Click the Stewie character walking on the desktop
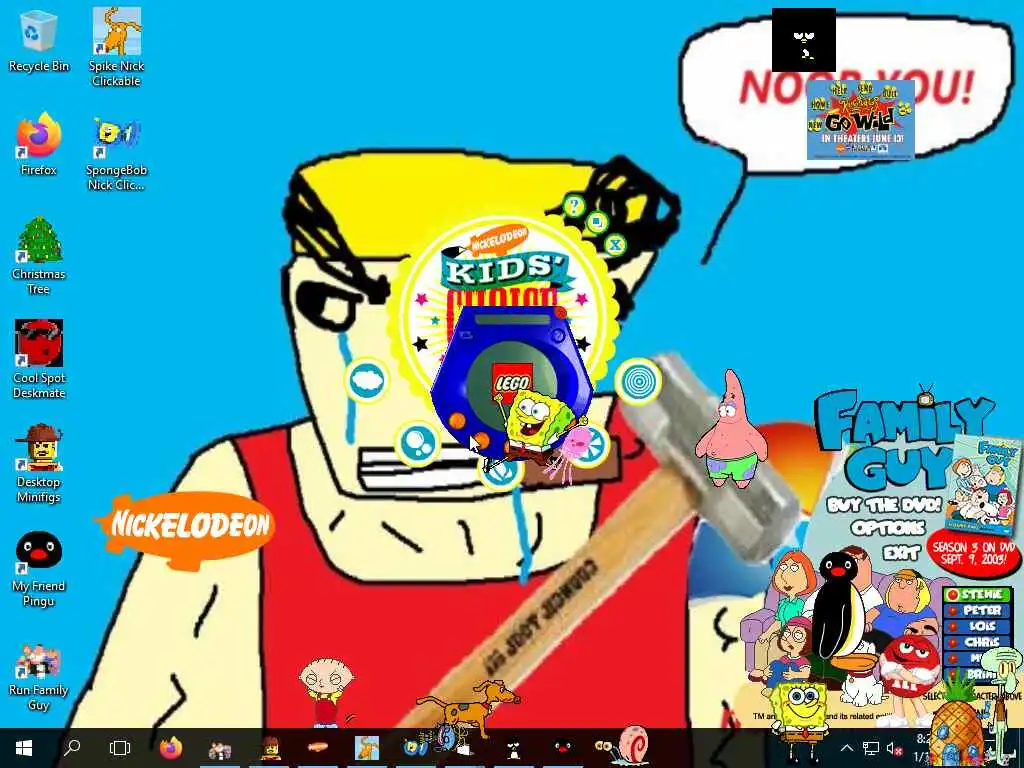The height and width of the screenshot is (768, 1024). click(x=327, y=691)
